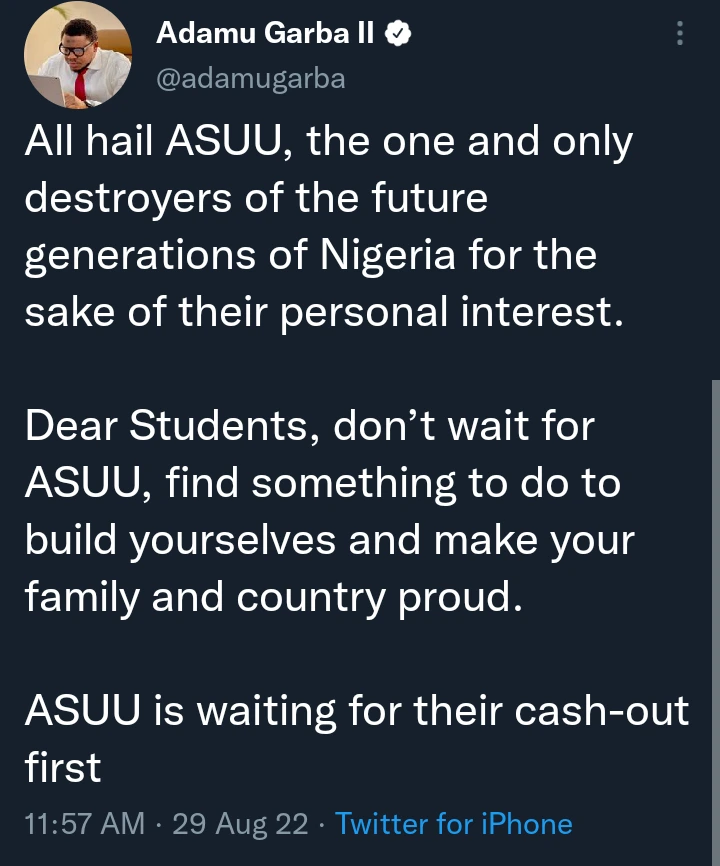Open the @adamugarba handle
The width and height of the screenshot is (720, 866).
click(x=251, y=80)
